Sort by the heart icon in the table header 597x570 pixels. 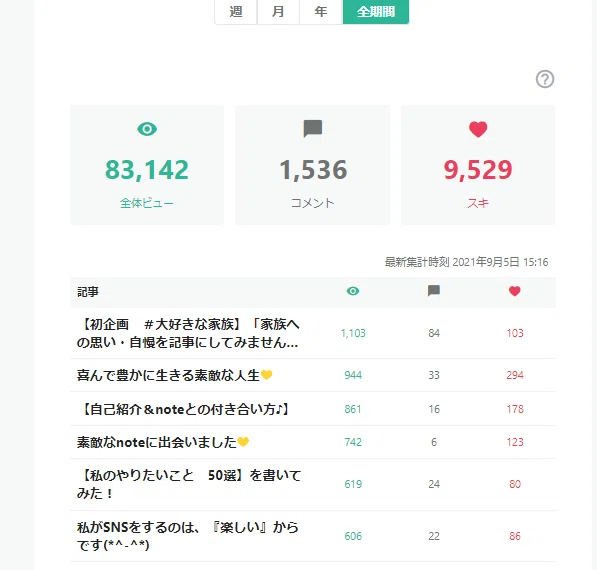[514, 291]
